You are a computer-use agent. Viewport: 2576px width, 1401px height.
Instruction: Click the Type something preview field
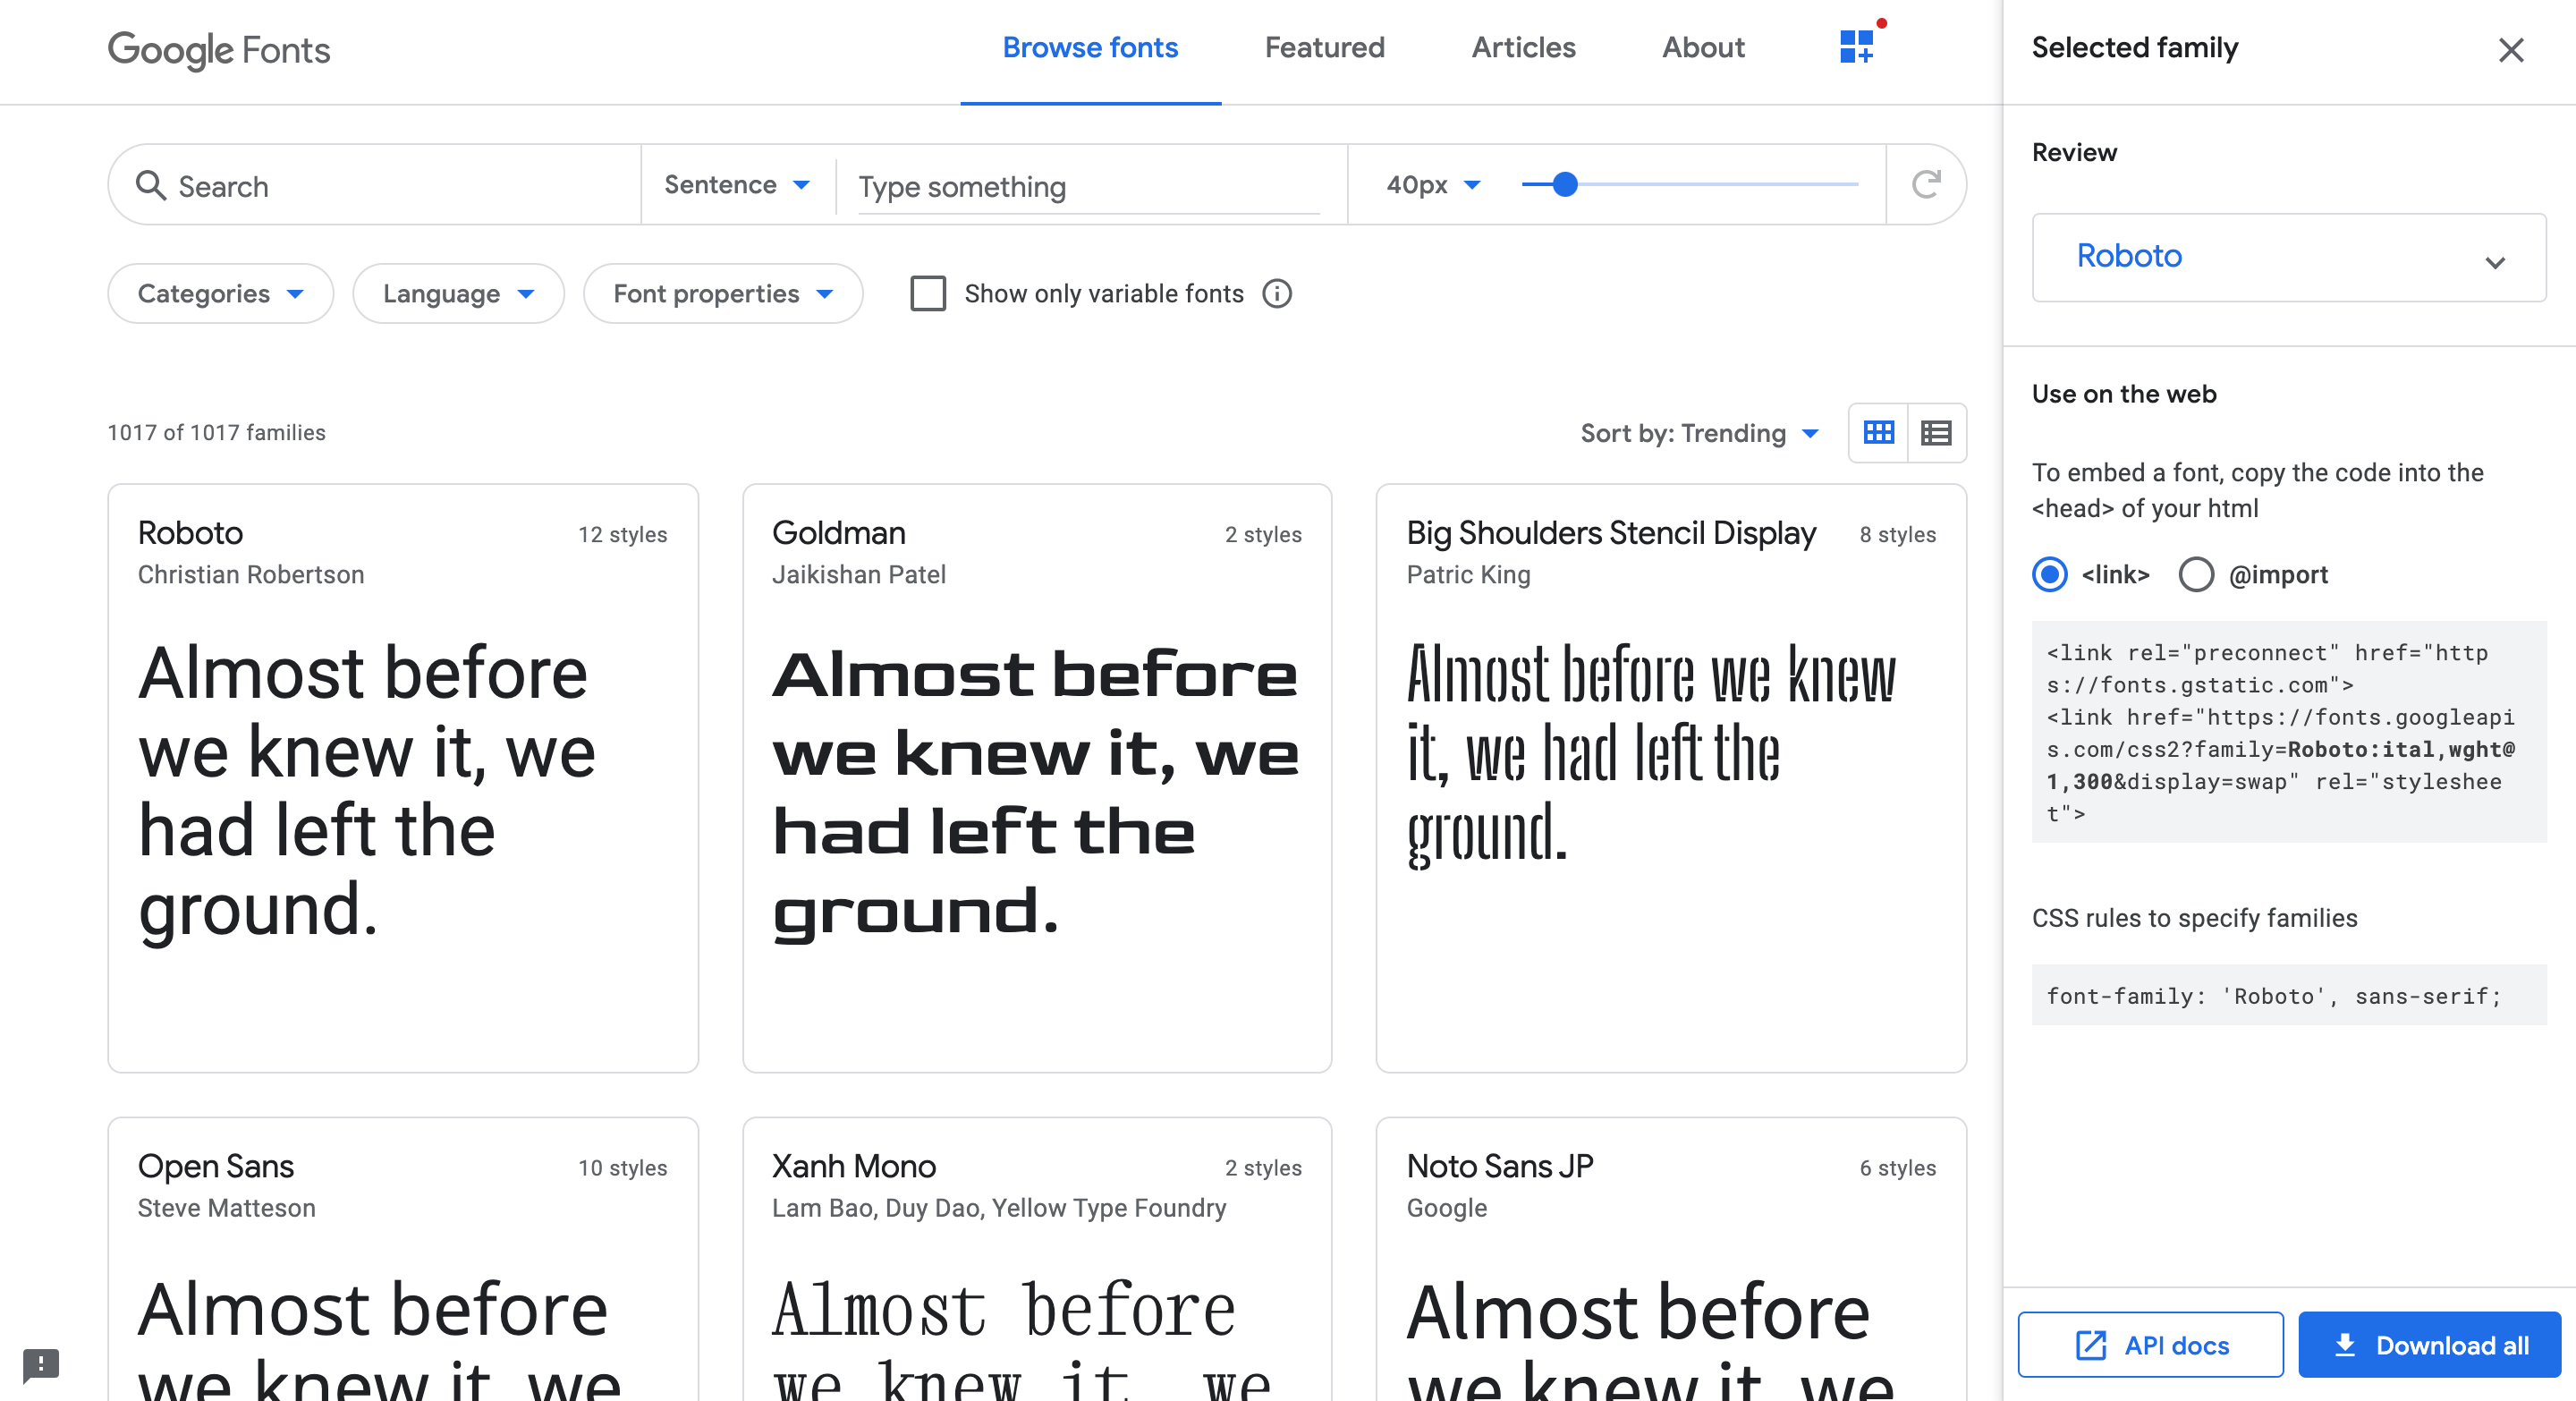coord(1089,187)
